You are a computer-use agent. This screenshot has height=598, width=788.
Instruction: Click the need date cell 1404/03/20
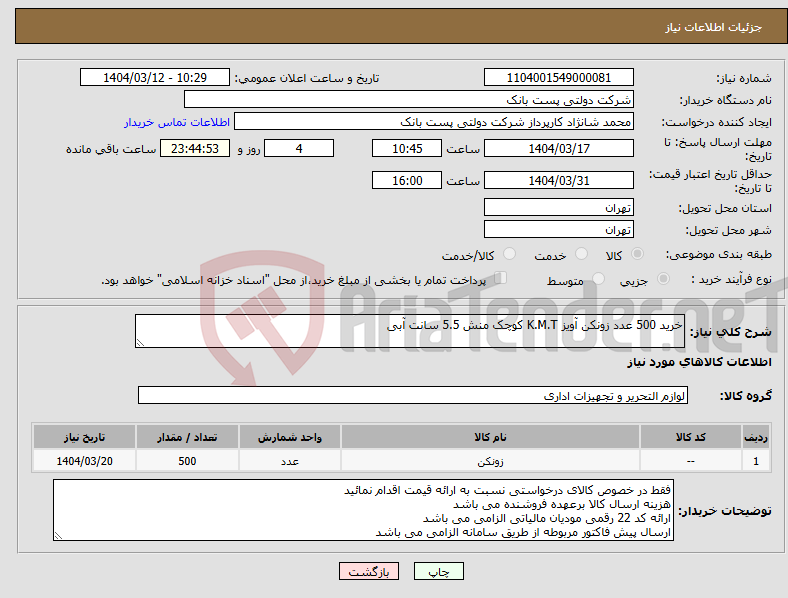click(x=84, y=460)
